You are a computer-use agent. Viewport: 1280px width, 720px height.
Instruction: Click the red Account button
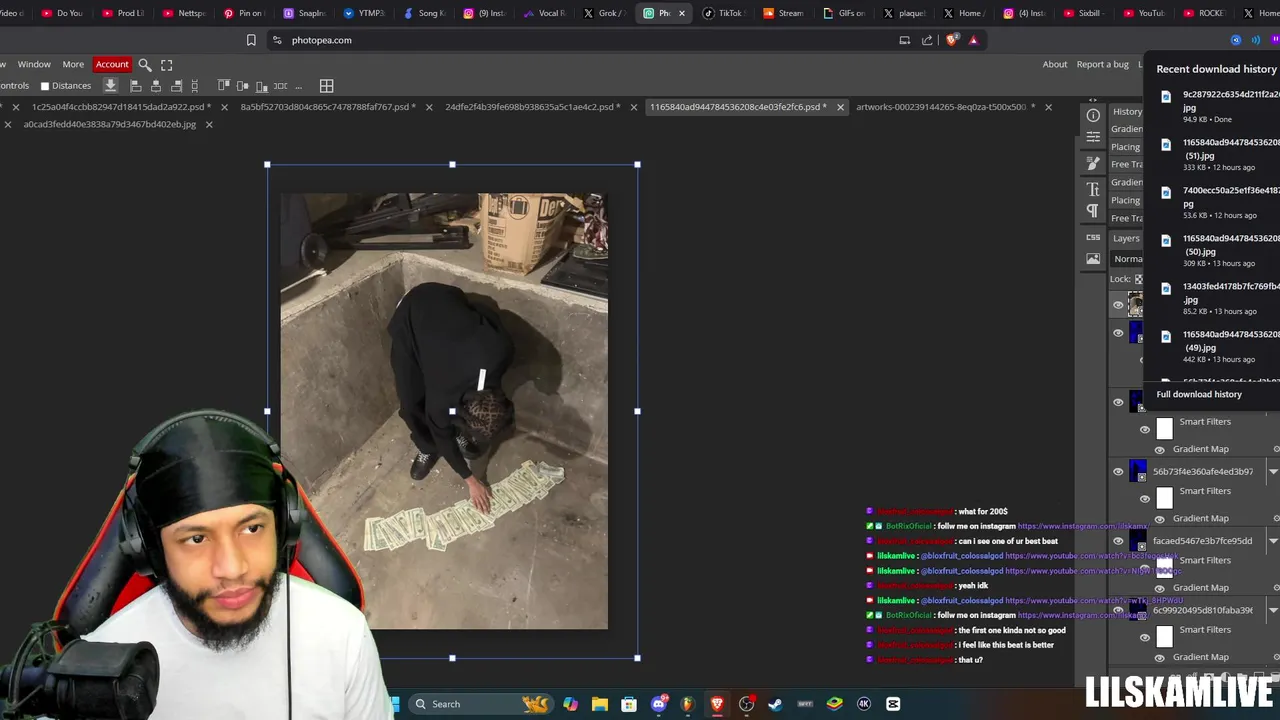click(x=112, y=64)
